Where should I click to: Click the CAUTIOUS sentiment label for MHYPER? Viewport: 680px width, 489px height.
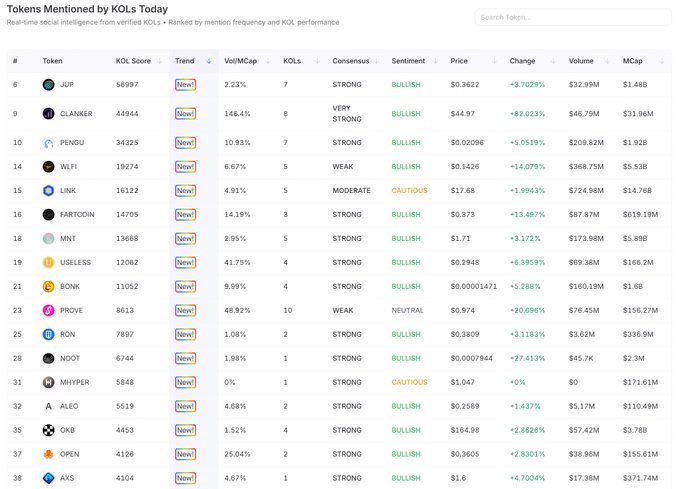(409, 382)
